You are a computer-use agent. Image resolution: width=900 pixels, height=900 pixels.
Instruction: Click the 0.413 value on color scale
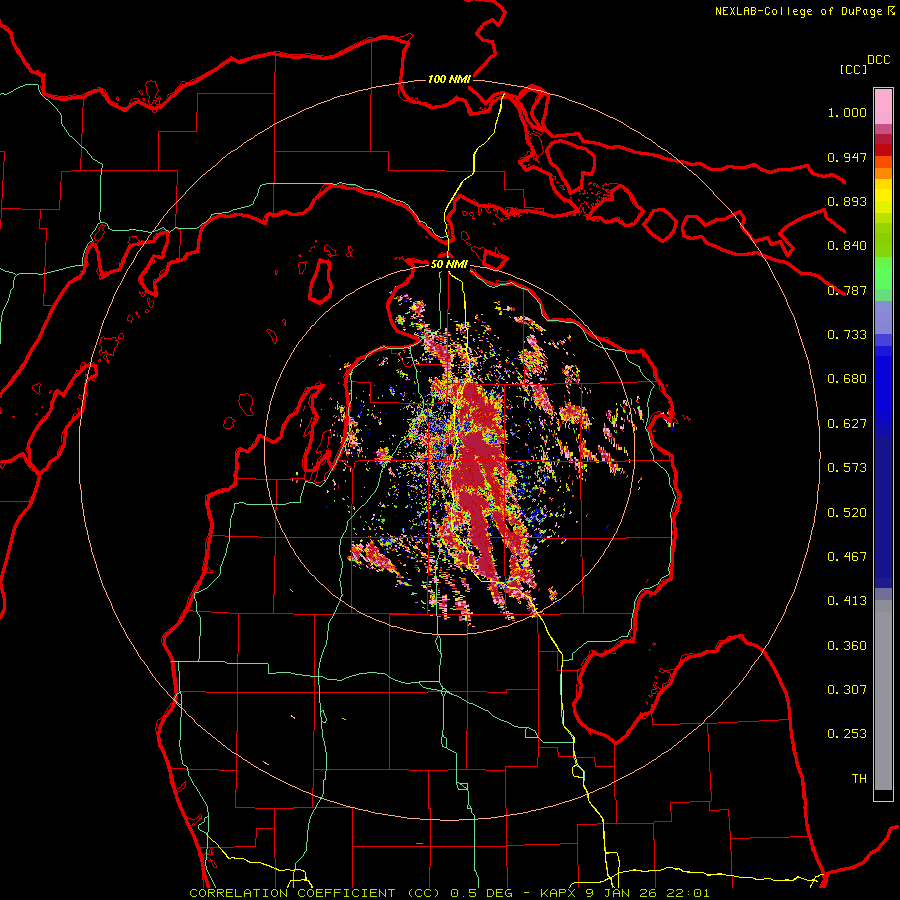pos(847,601)
